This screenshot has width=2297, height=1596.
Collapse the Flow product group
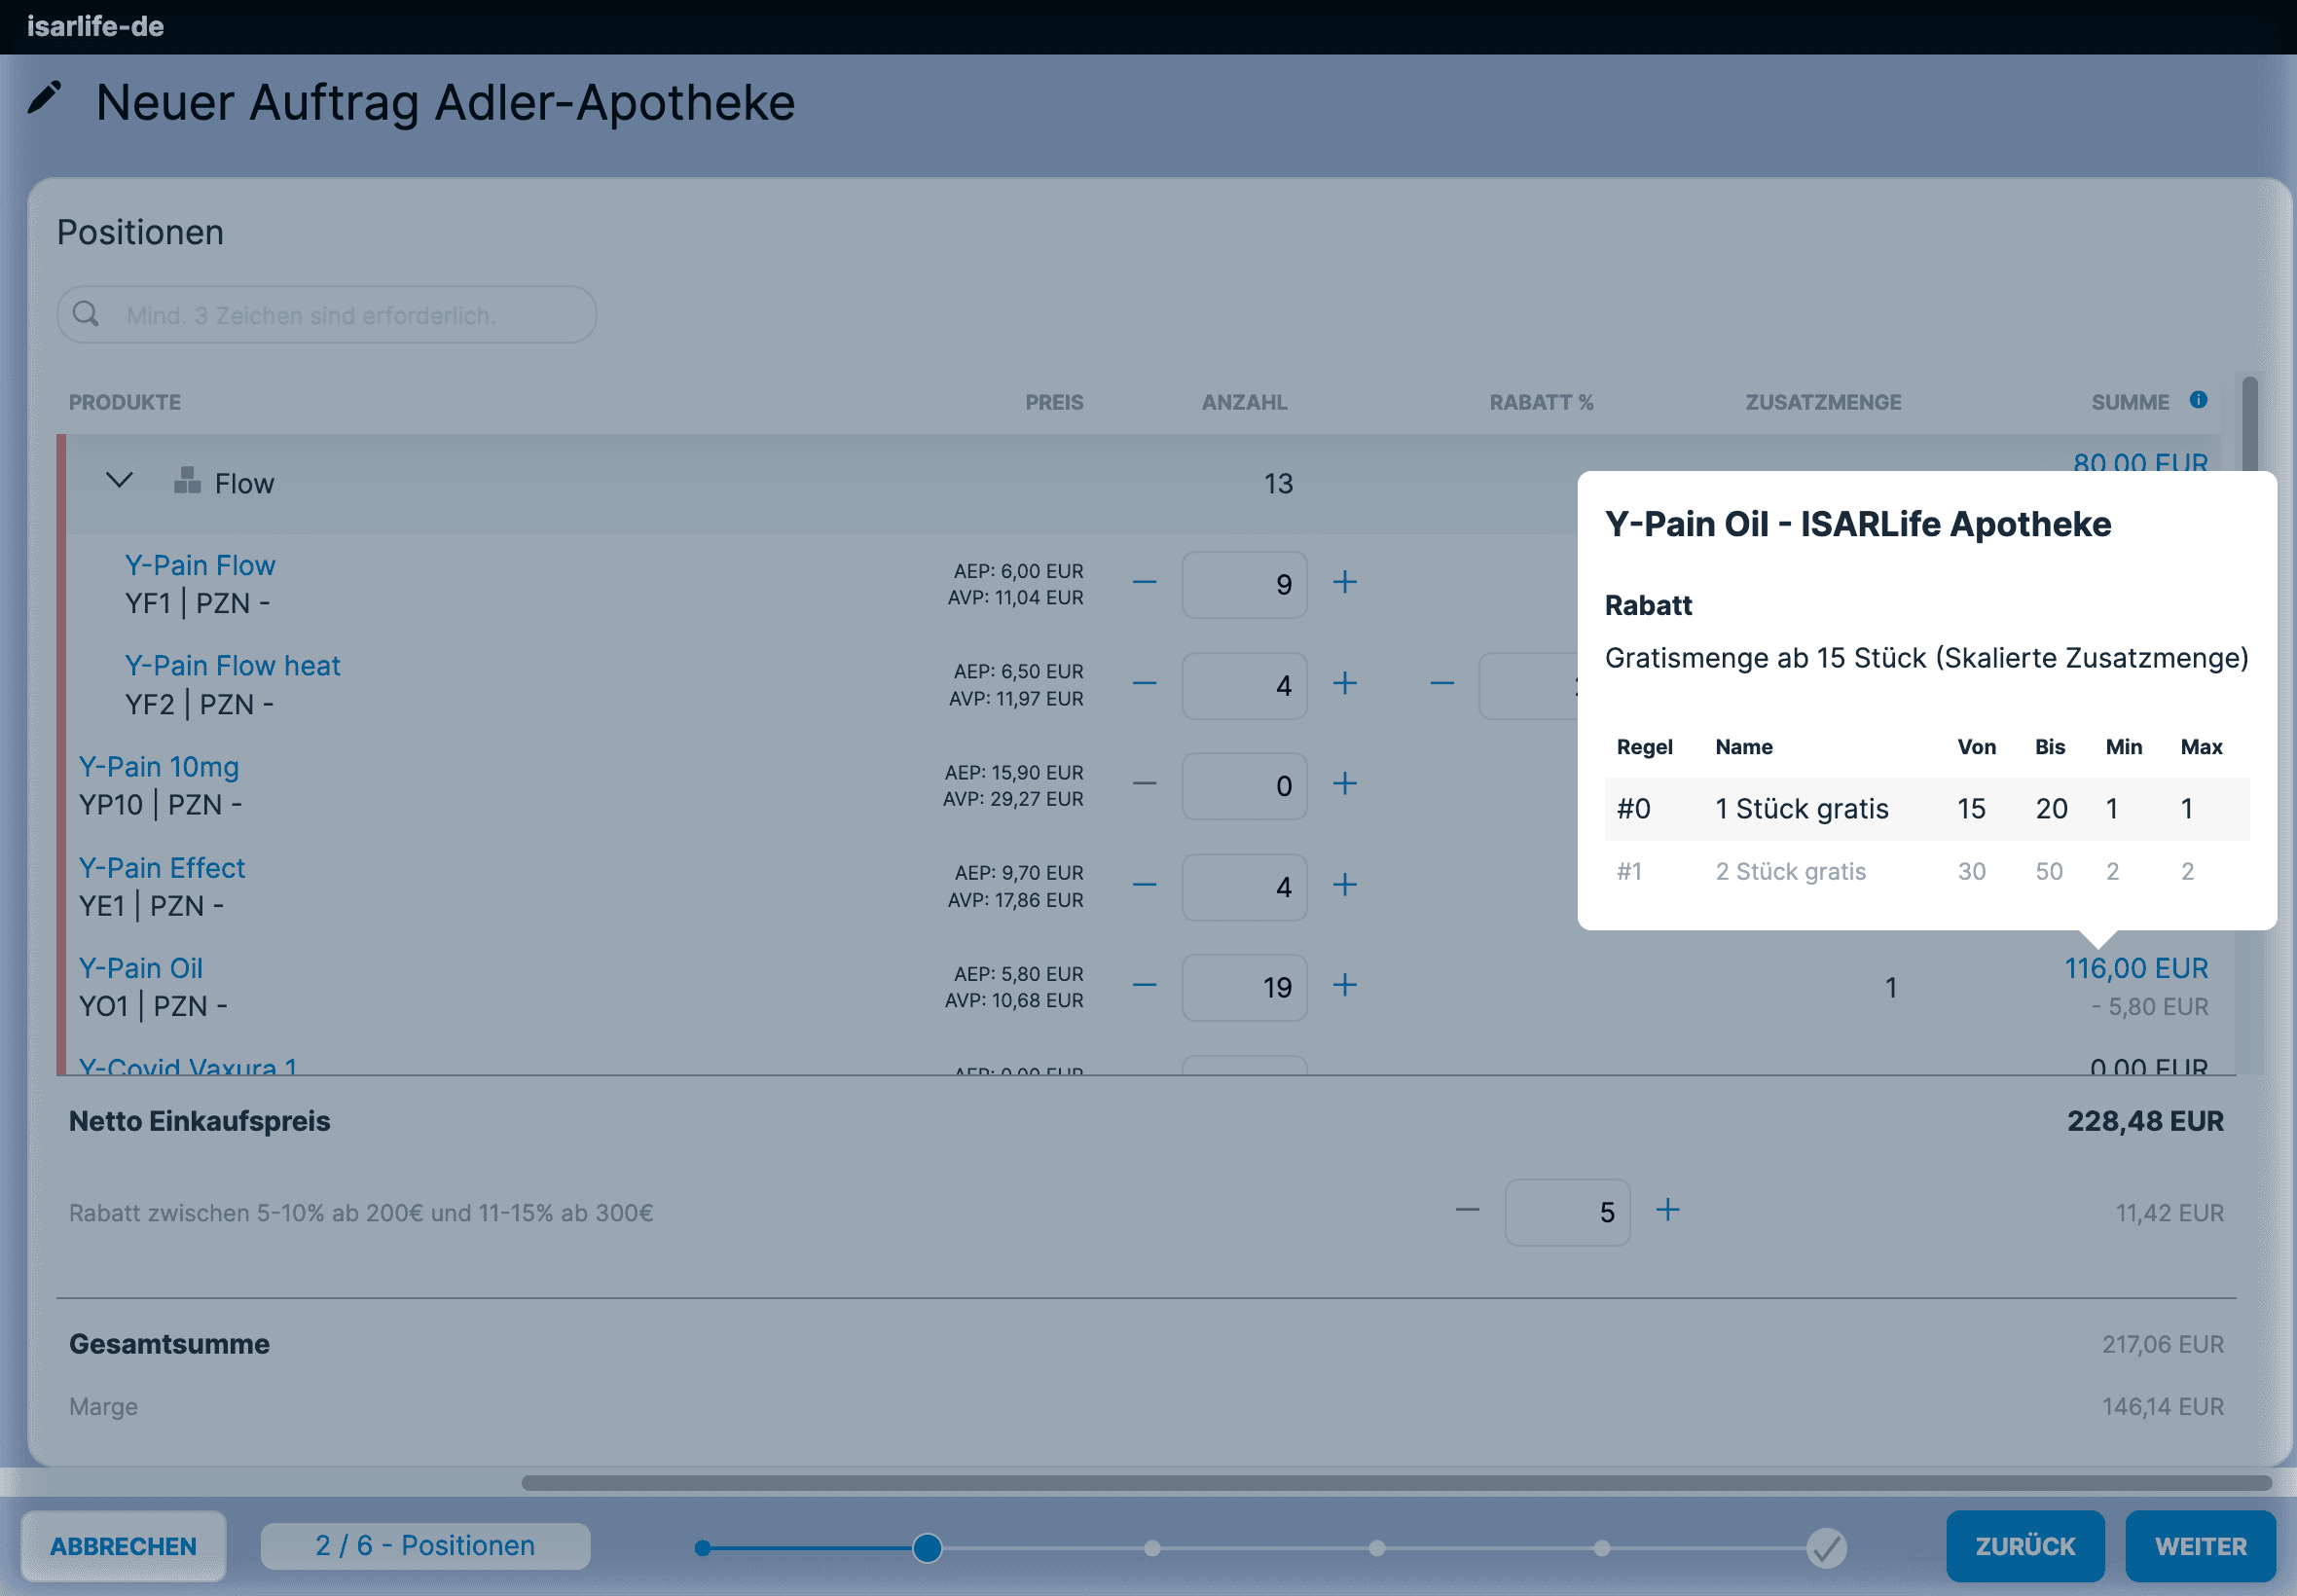pyautogui.click(x=119, y=481)
